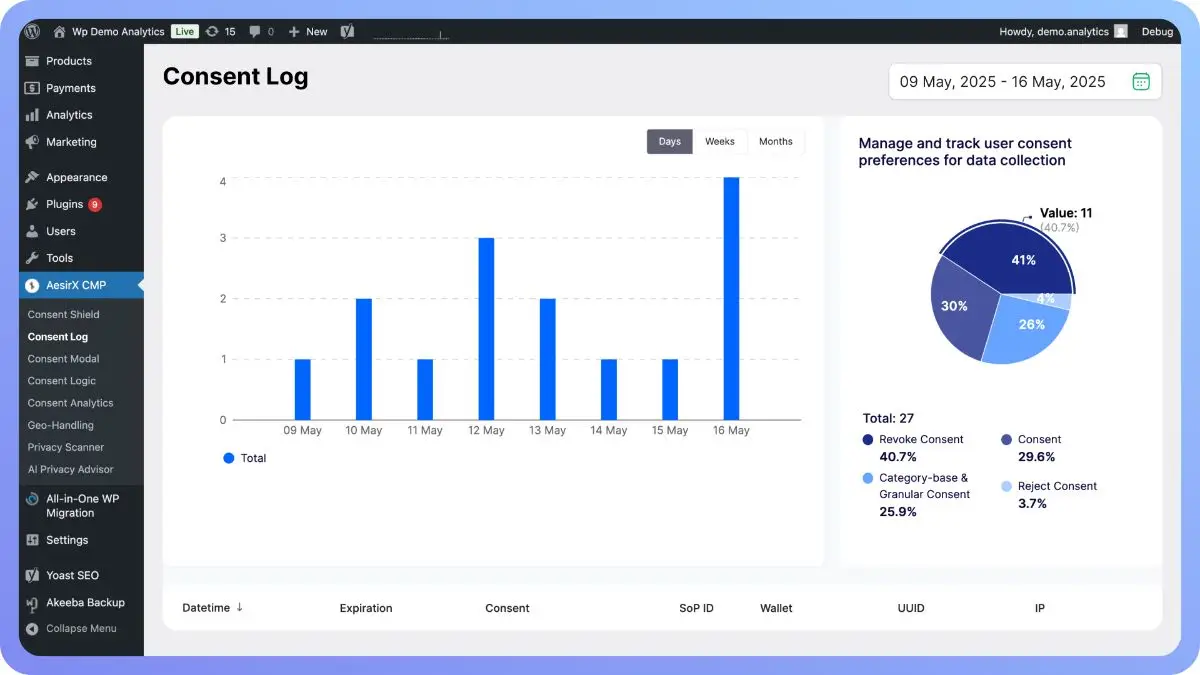Screen dimensions: 1200x675
Task: Open the Consent Shield page
Action: (x=62, y=314)
